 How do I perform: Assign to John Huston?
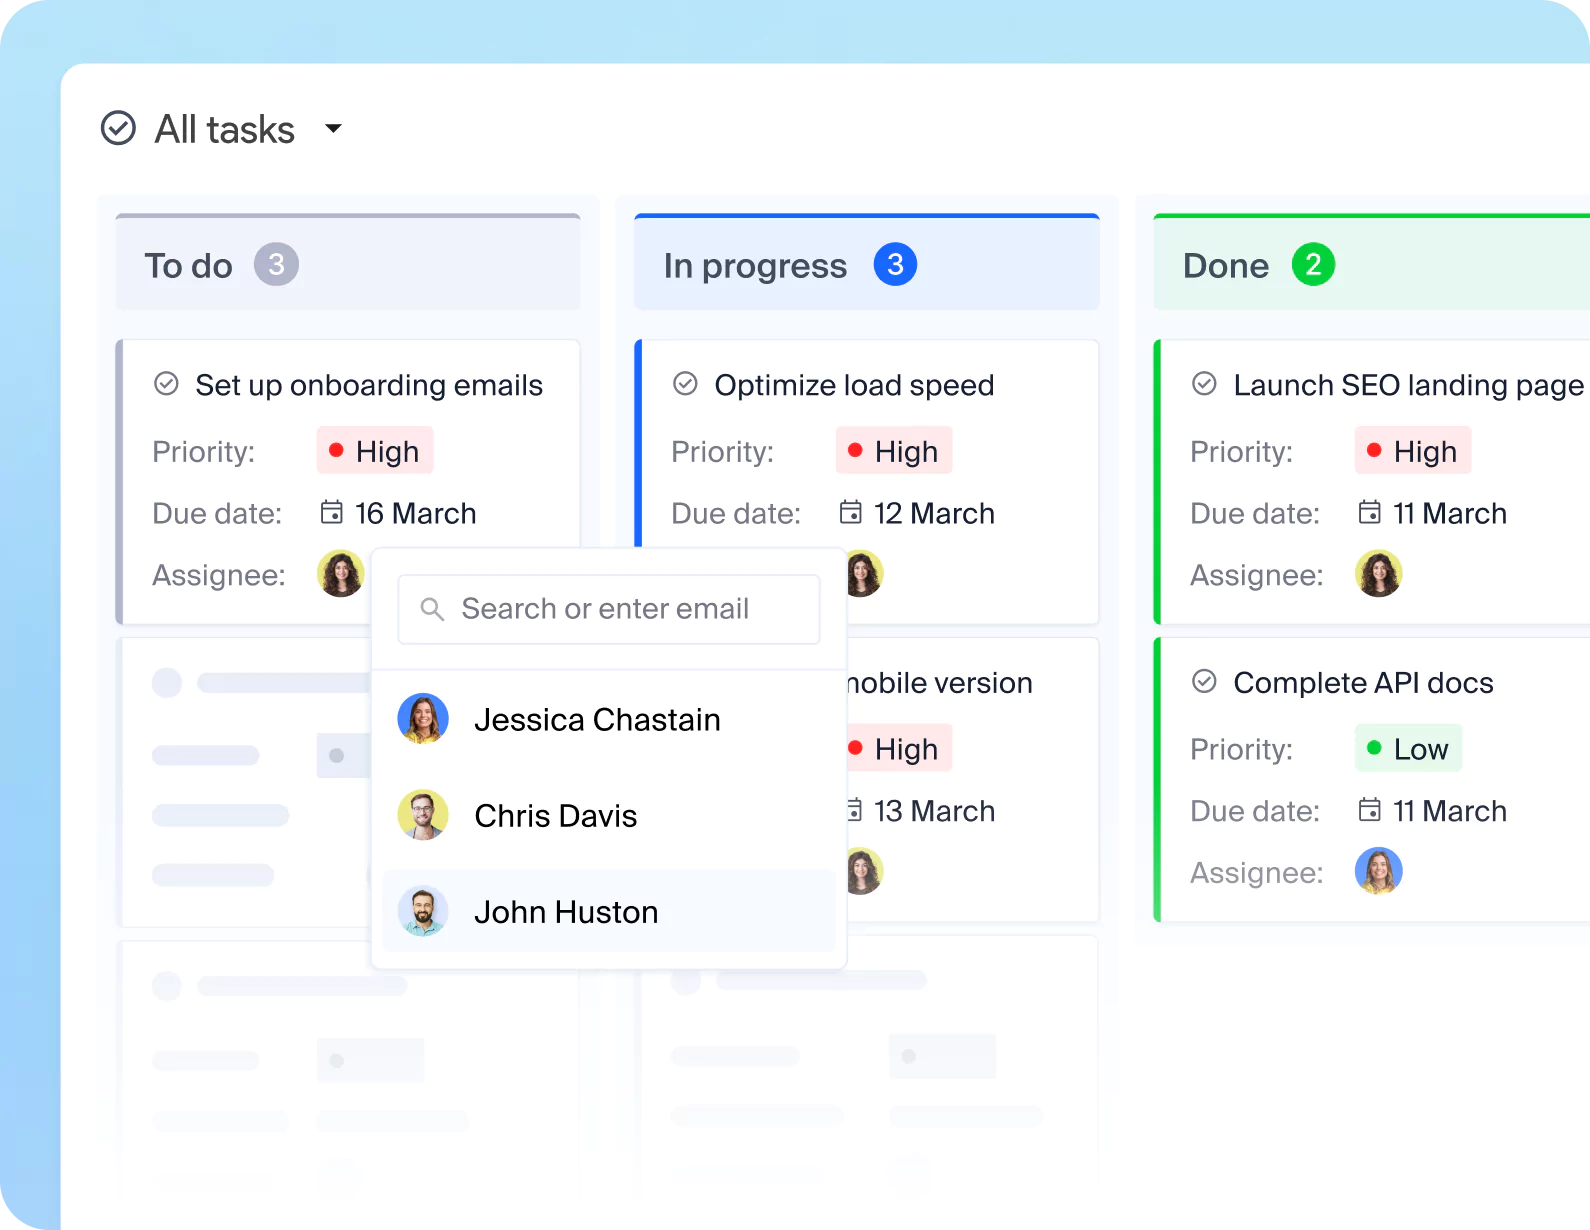pos(609,911)
